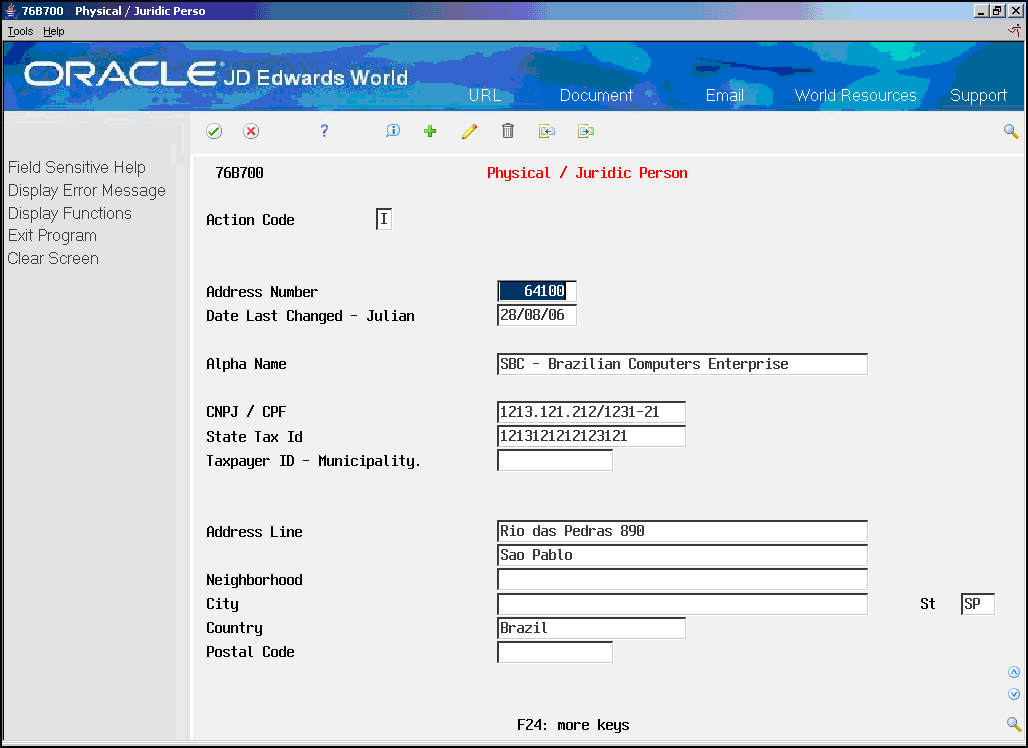
Task: Open the blue question mark help icon
Action: point(324,130)
